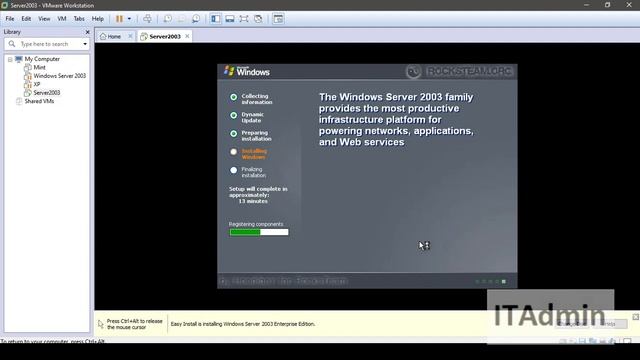The image size is (640, 360).
Task: Switch to Unity mode
Action: (258, 19)
